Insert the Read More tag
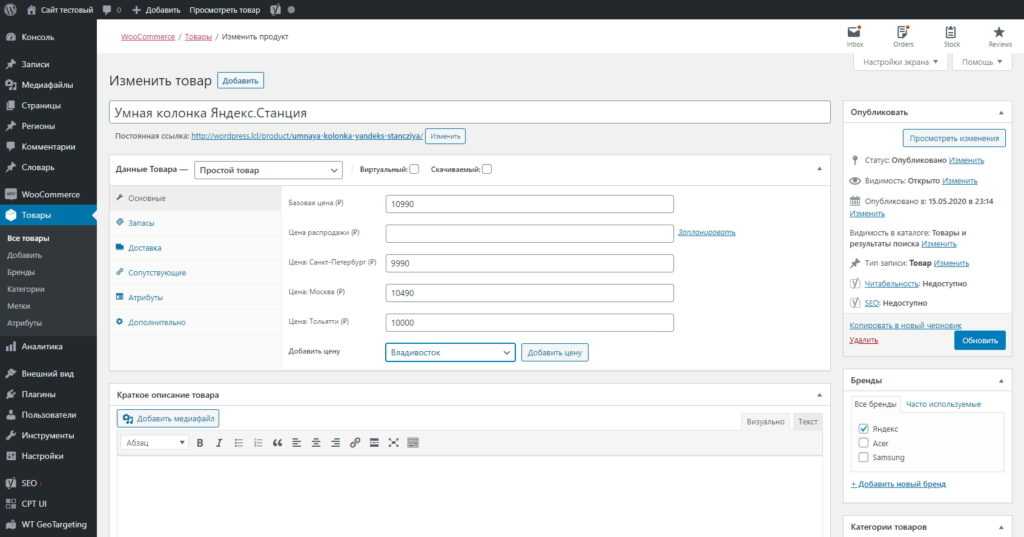Viewport: 1024px width, 537px height. click(374, 443)
